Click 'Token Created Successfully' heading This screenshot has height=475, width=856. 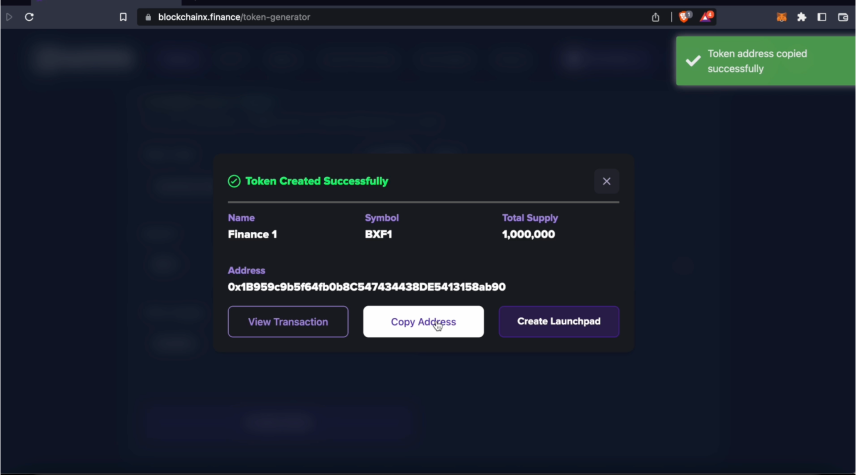[x=317, y=181]
